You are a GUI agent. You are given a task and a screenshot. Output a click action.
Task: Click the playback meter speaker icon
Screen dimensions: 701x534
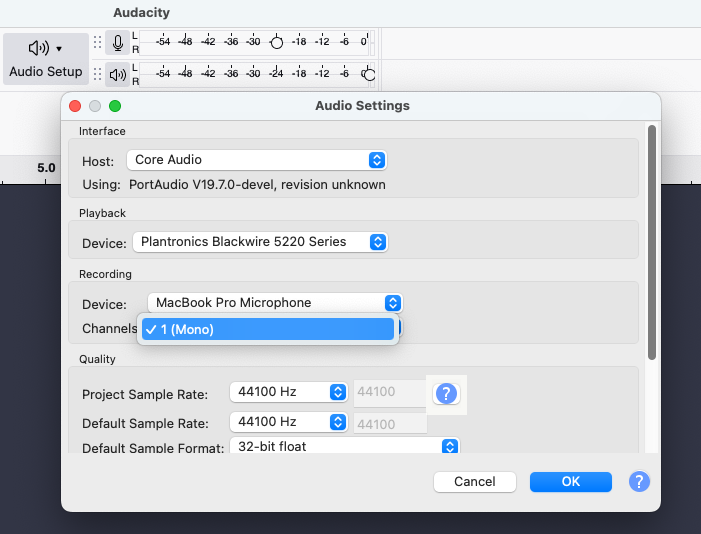[118, 75]
